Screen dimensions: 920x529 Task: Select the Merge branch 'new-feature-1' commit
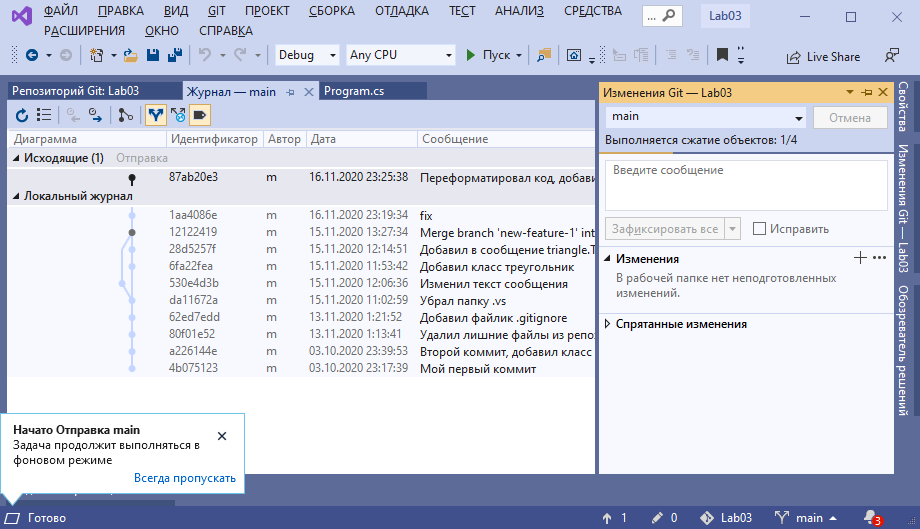(x=301, y=232)
